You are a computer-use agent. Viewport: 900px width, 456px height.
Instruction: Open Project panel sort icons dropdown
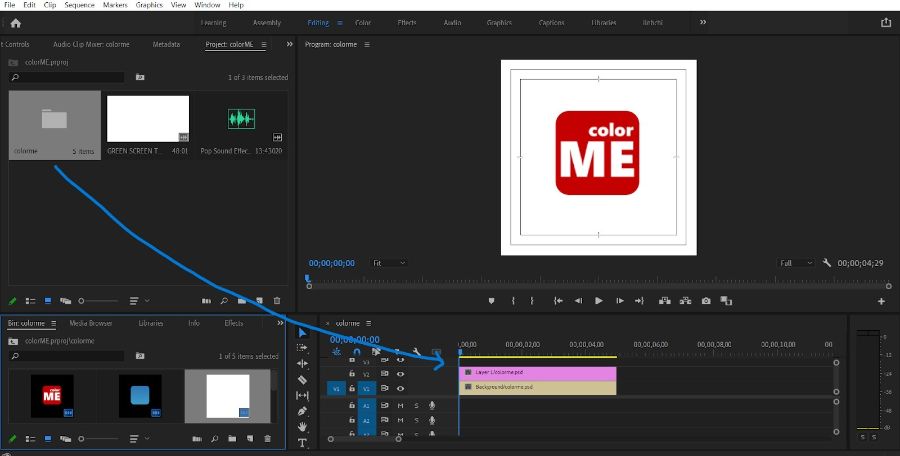(x=139, y=300)
